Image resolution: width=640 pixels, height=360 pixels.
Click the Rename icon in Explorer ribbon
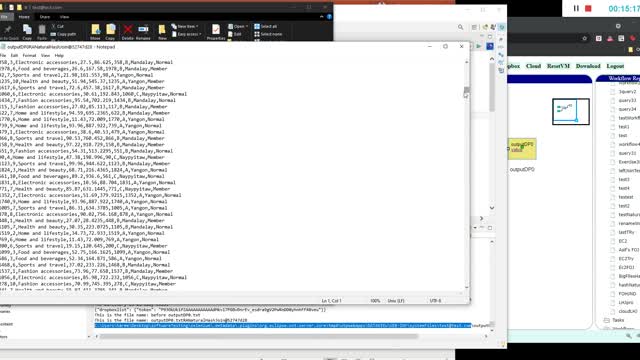(x=143, y=30)
